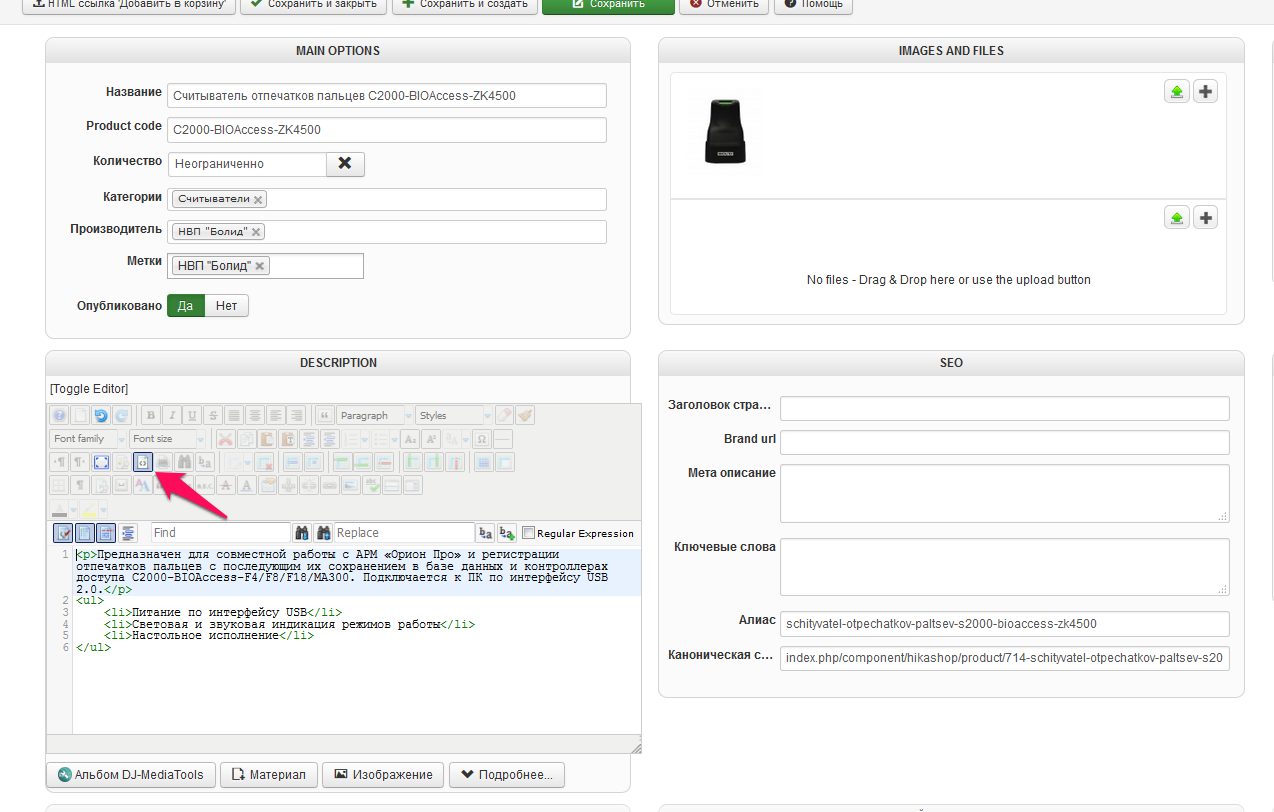This screenshot has height=812, width=1274.
Task: Click the upload icon in files section
Action: pyautogui.click(x=1177, y=217)
